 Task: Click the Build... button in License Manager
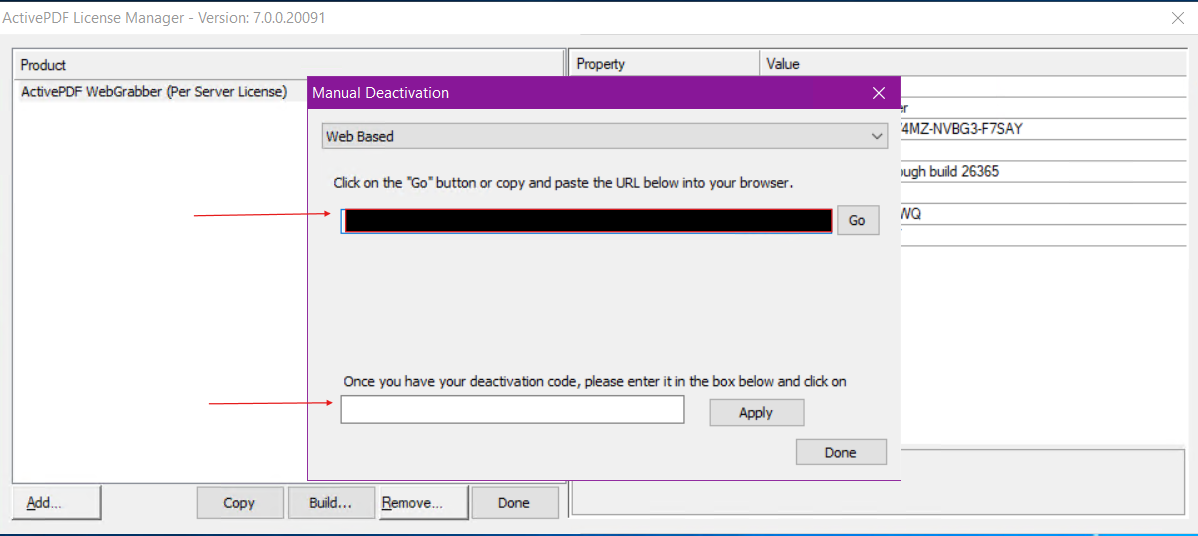click(331, 503)
